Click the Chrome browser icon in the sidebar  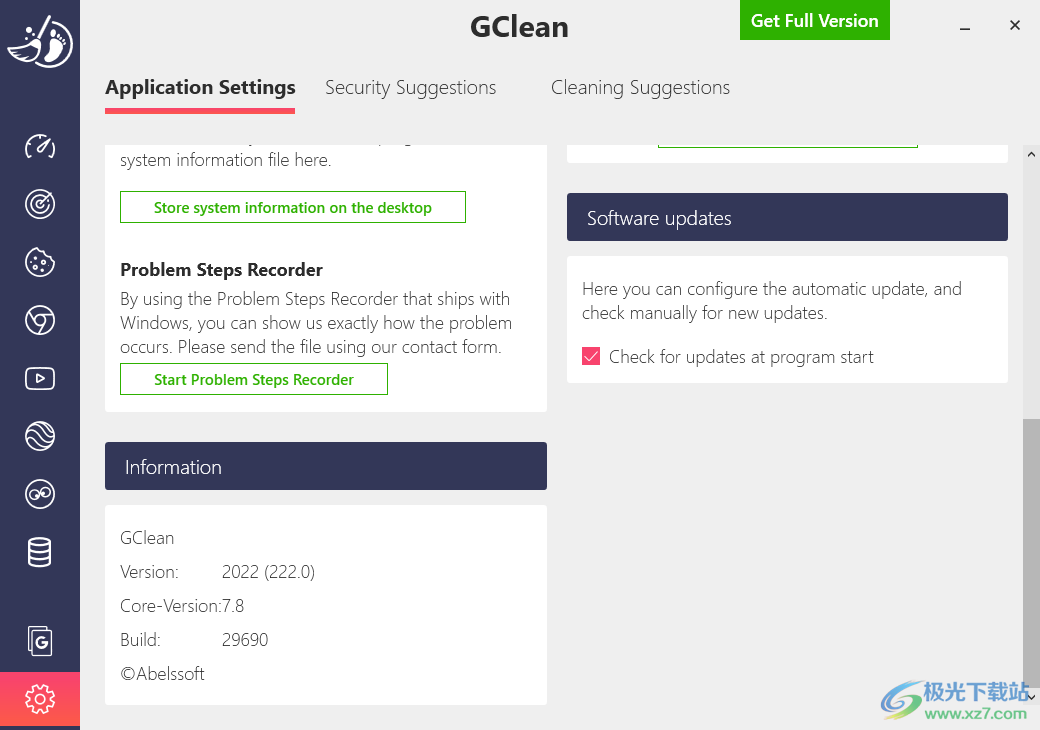click(40, 320)
